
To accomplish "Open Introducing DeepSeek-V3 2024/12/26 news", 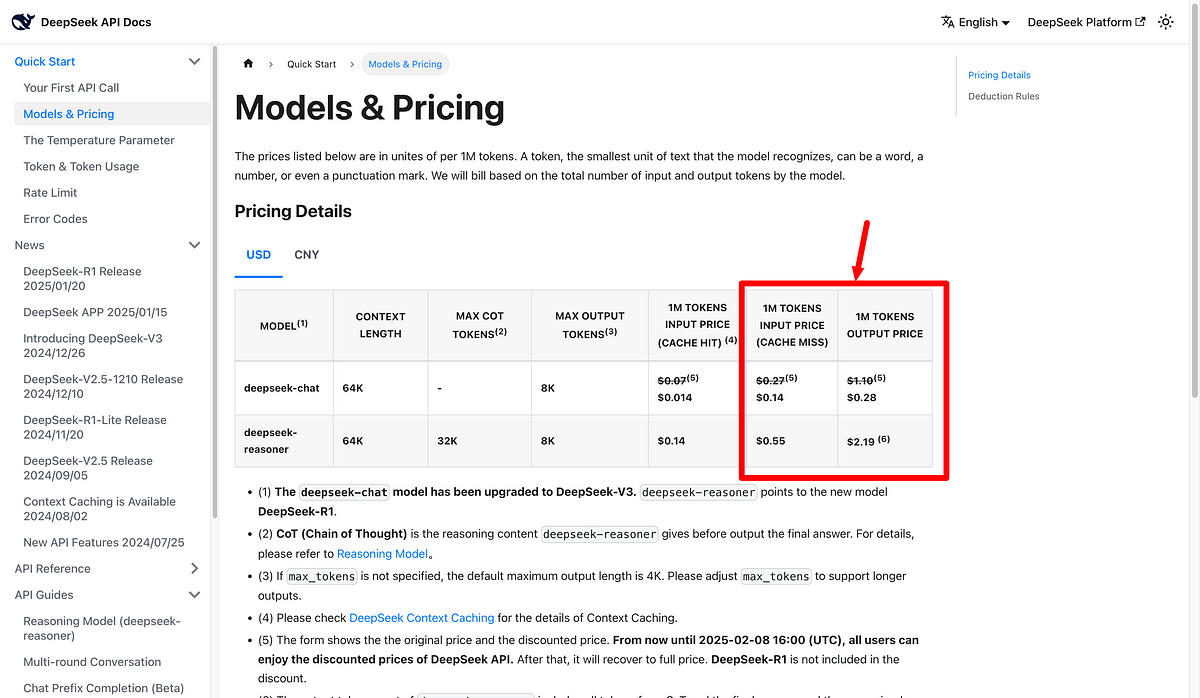I will [x=93, y=346].
